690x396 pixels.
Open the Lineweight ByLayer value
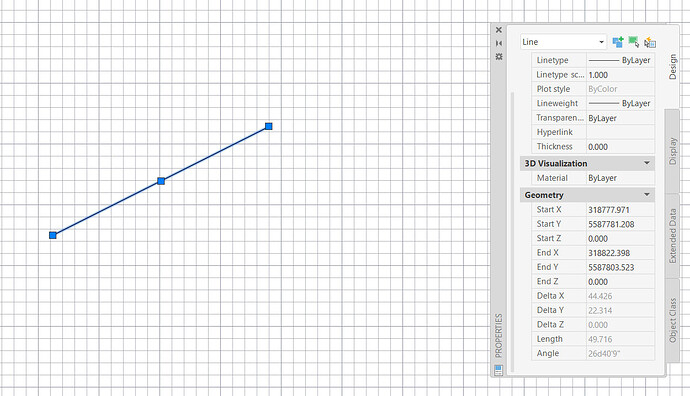pyautogui.click(x=620, y=103)
